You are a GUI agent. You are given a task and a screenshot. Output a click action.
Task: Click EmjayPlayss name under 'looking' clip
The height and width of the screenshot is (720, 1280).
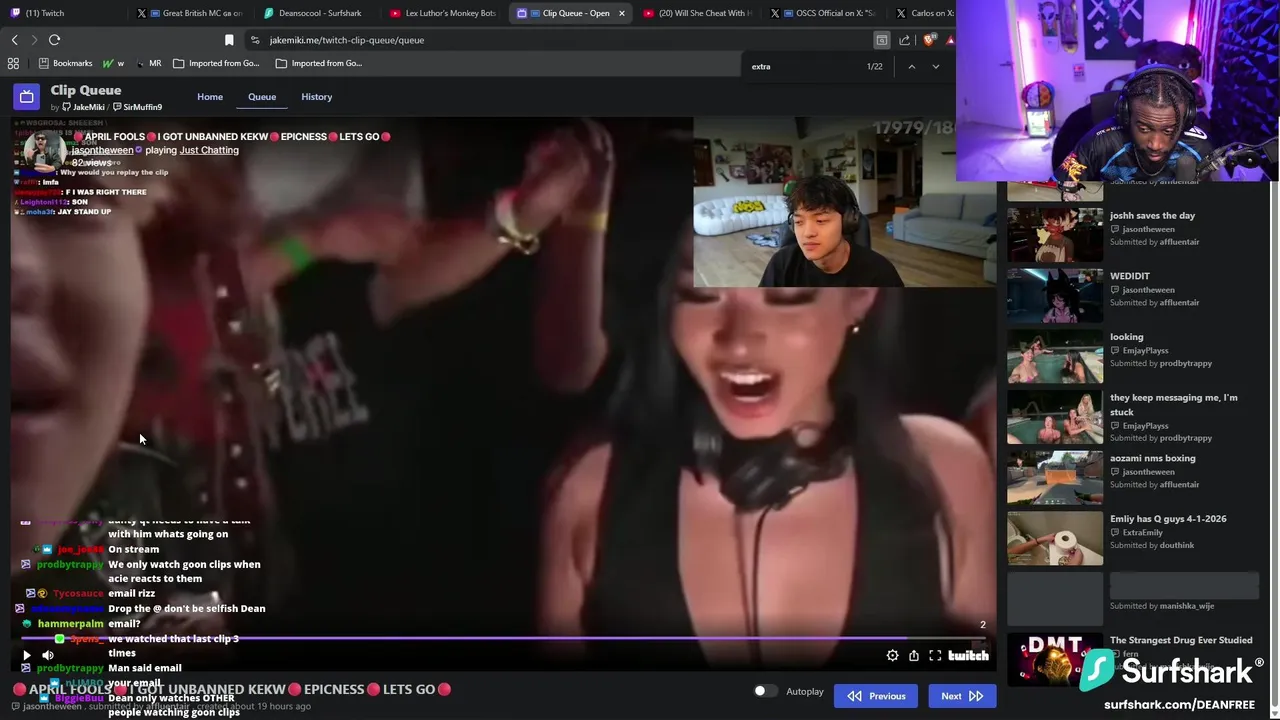1145,351
